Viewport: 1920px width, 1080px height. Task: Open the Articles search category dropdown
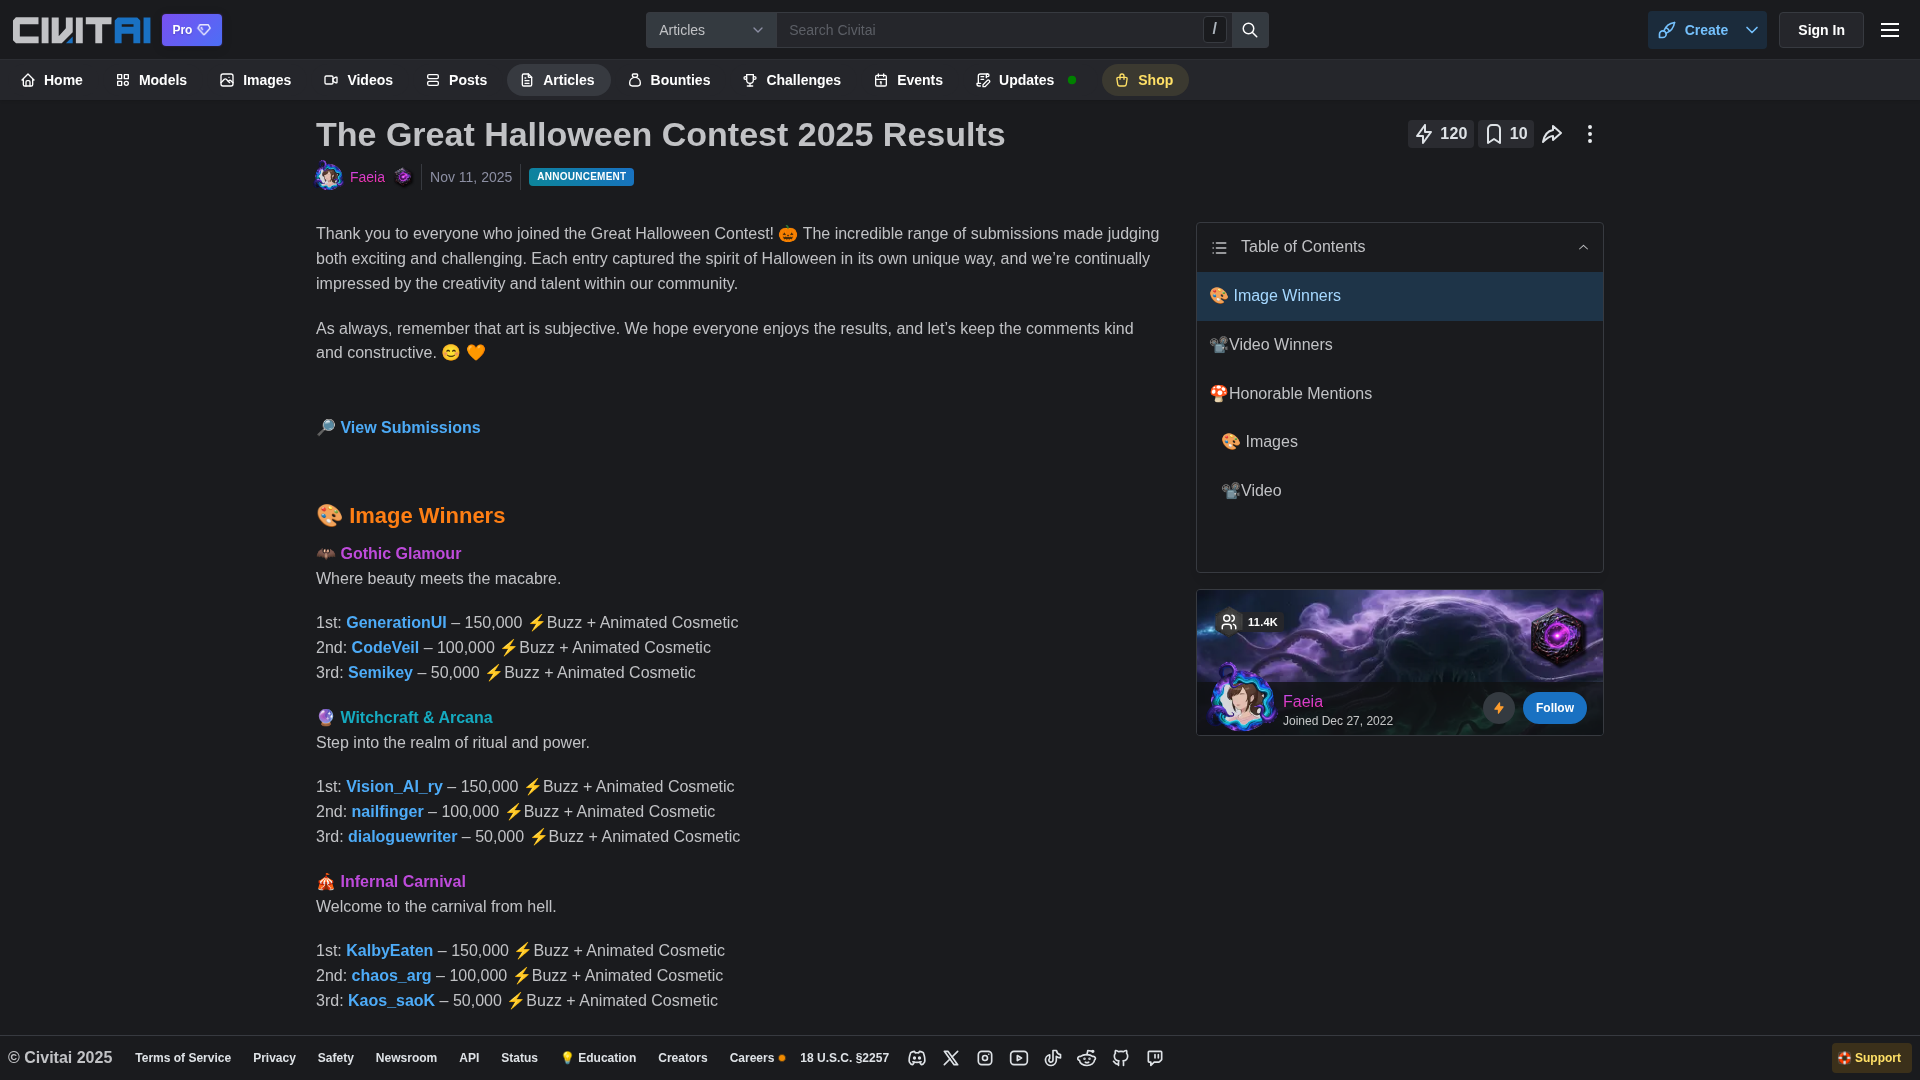710,30
